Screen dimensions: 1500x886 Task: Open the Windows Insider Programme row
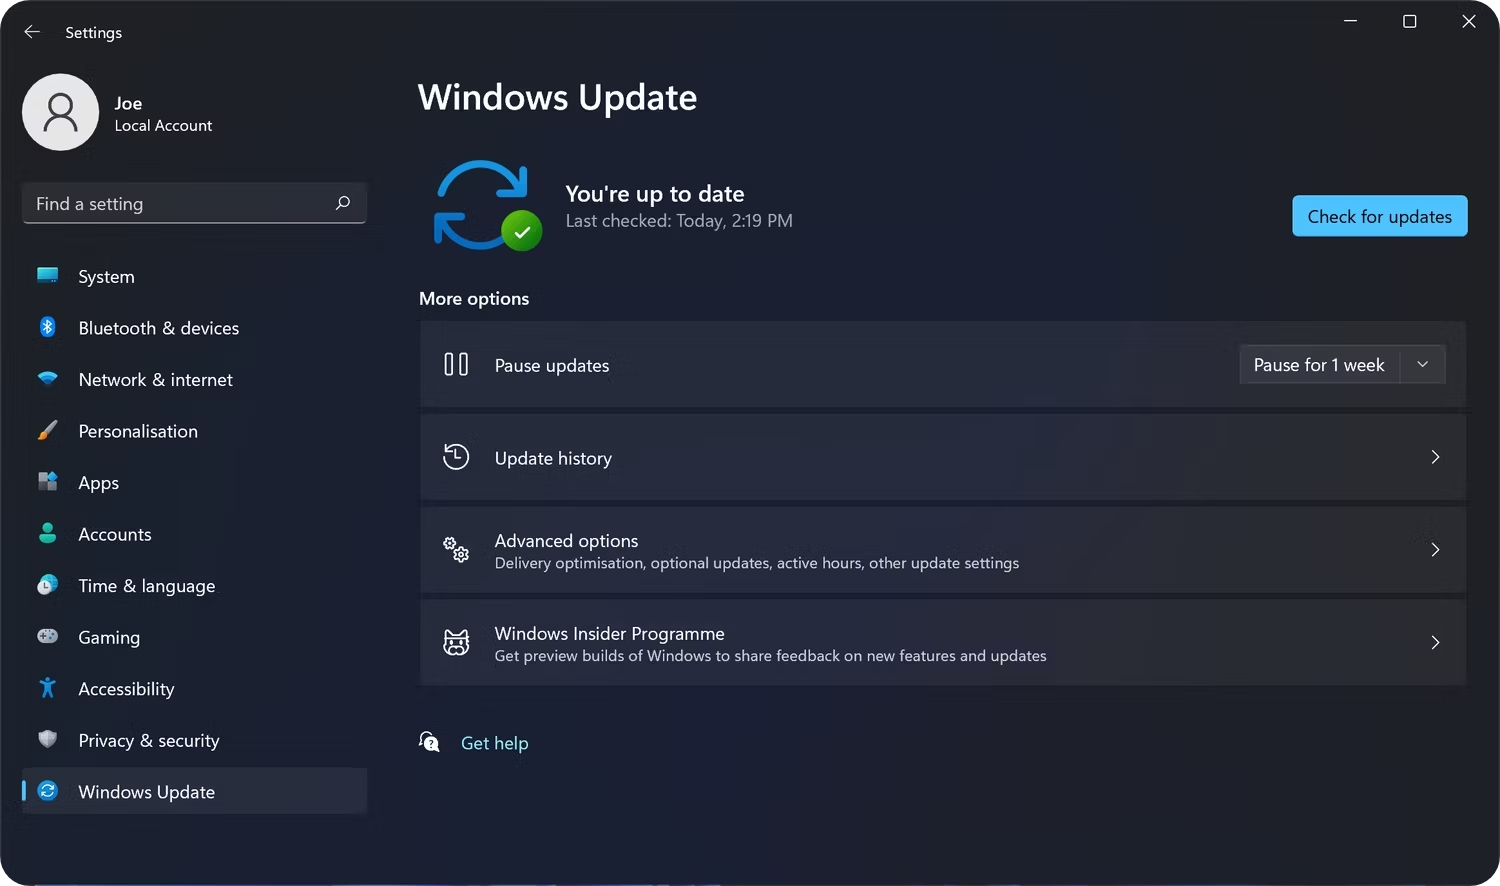pos(942,643)
